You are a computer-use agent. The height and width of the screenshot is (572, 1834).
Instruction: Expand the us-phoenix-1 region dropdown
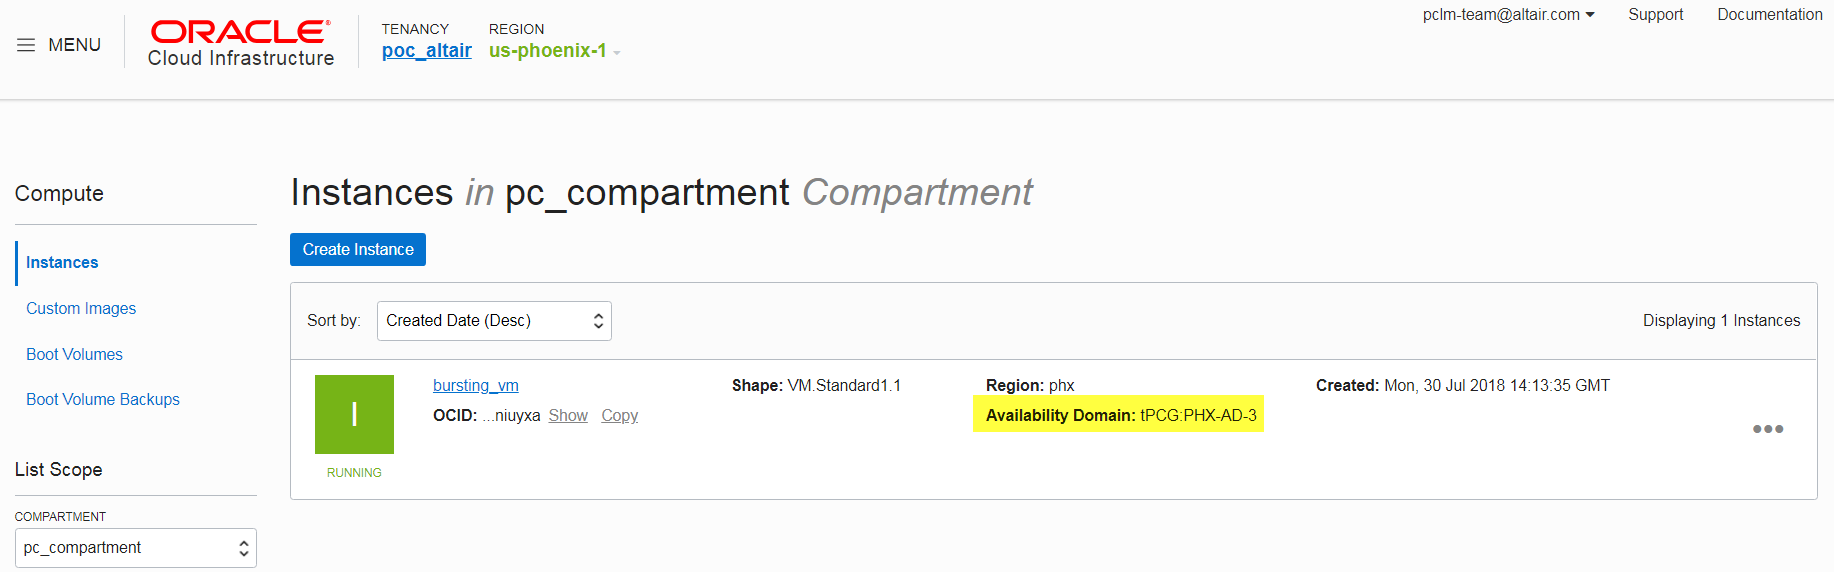(x=555, y=51)
